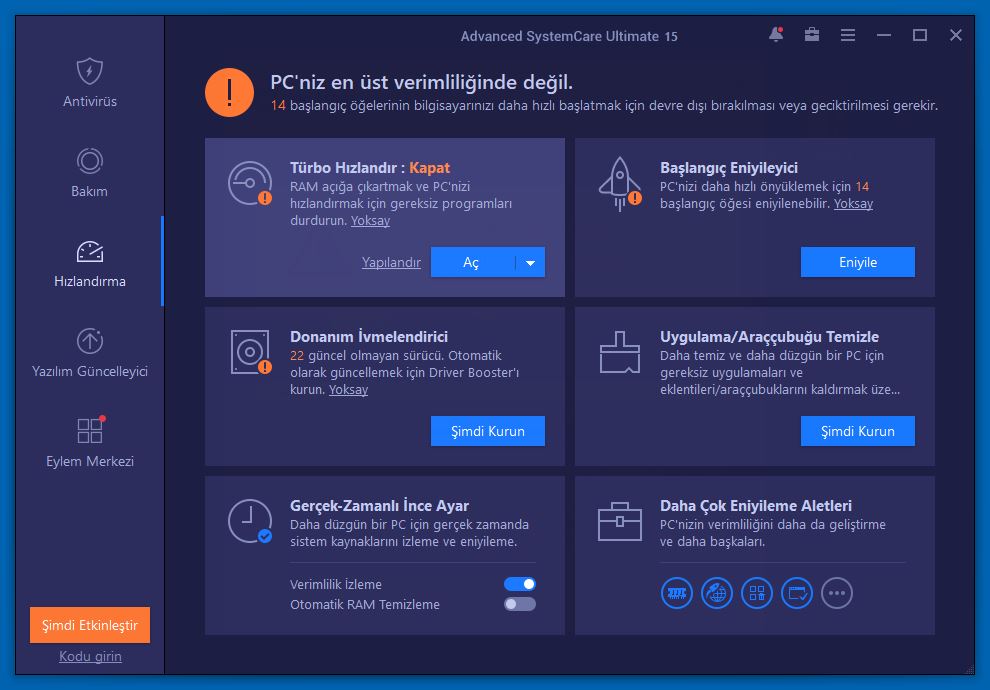Click the Eniyile optimize button
990x690 pixels.
tap(857, 262)
